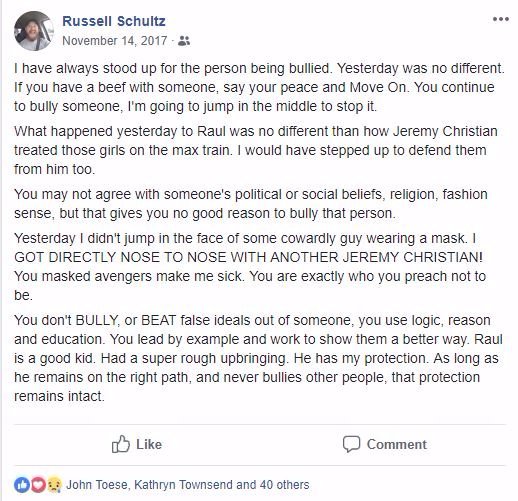The width and height of the screenshot is (518, 501).
Task: Click the paragraph starting 'You may not agree'
Action: point(251,204)
